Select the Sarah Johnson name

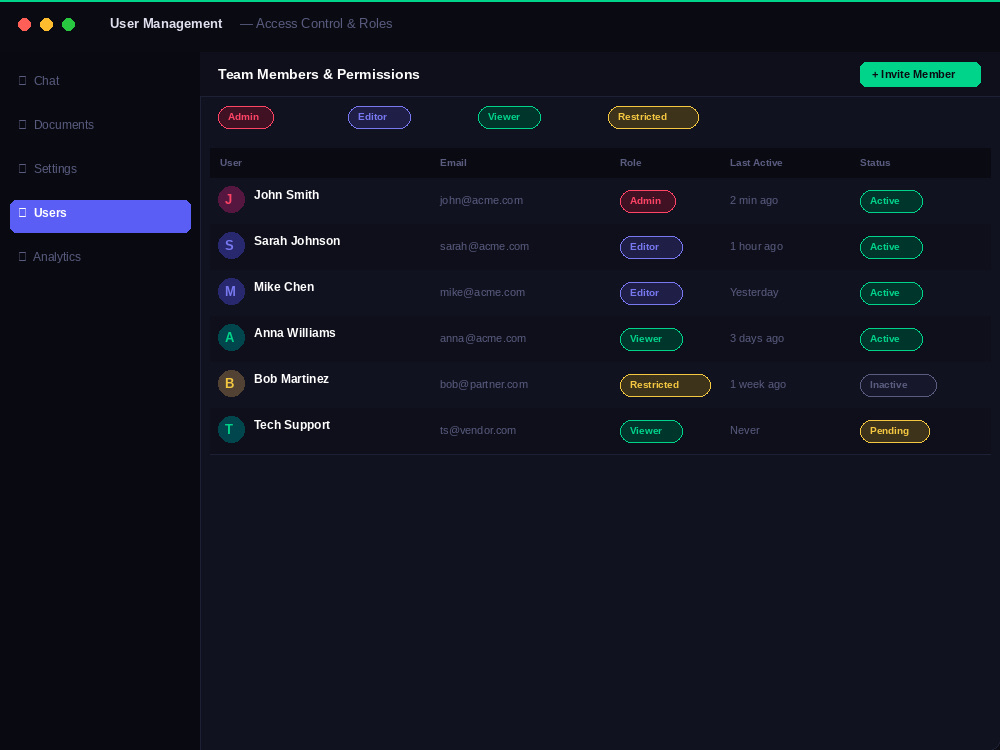[x=297, y=241]
